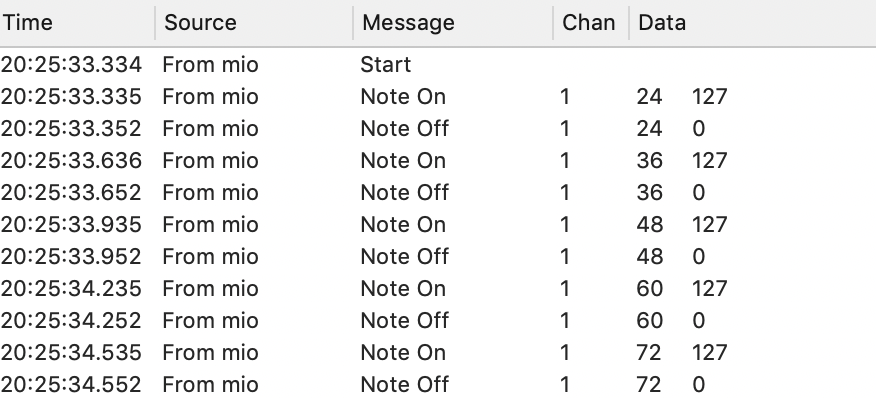Select the Message column header
876x400 pixels.
[x=453, y=23]
